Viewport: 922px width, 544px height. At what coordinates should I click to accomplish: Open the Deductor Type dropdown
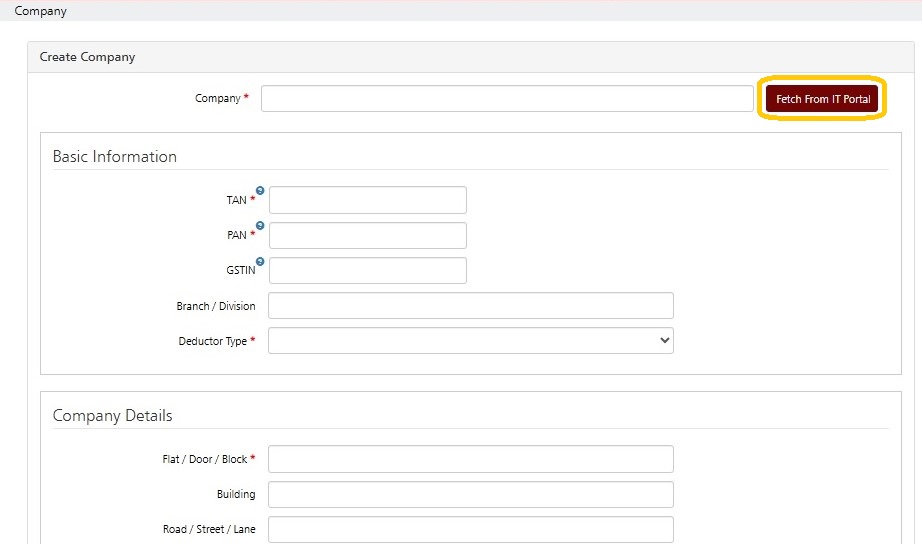coord(470,341)
